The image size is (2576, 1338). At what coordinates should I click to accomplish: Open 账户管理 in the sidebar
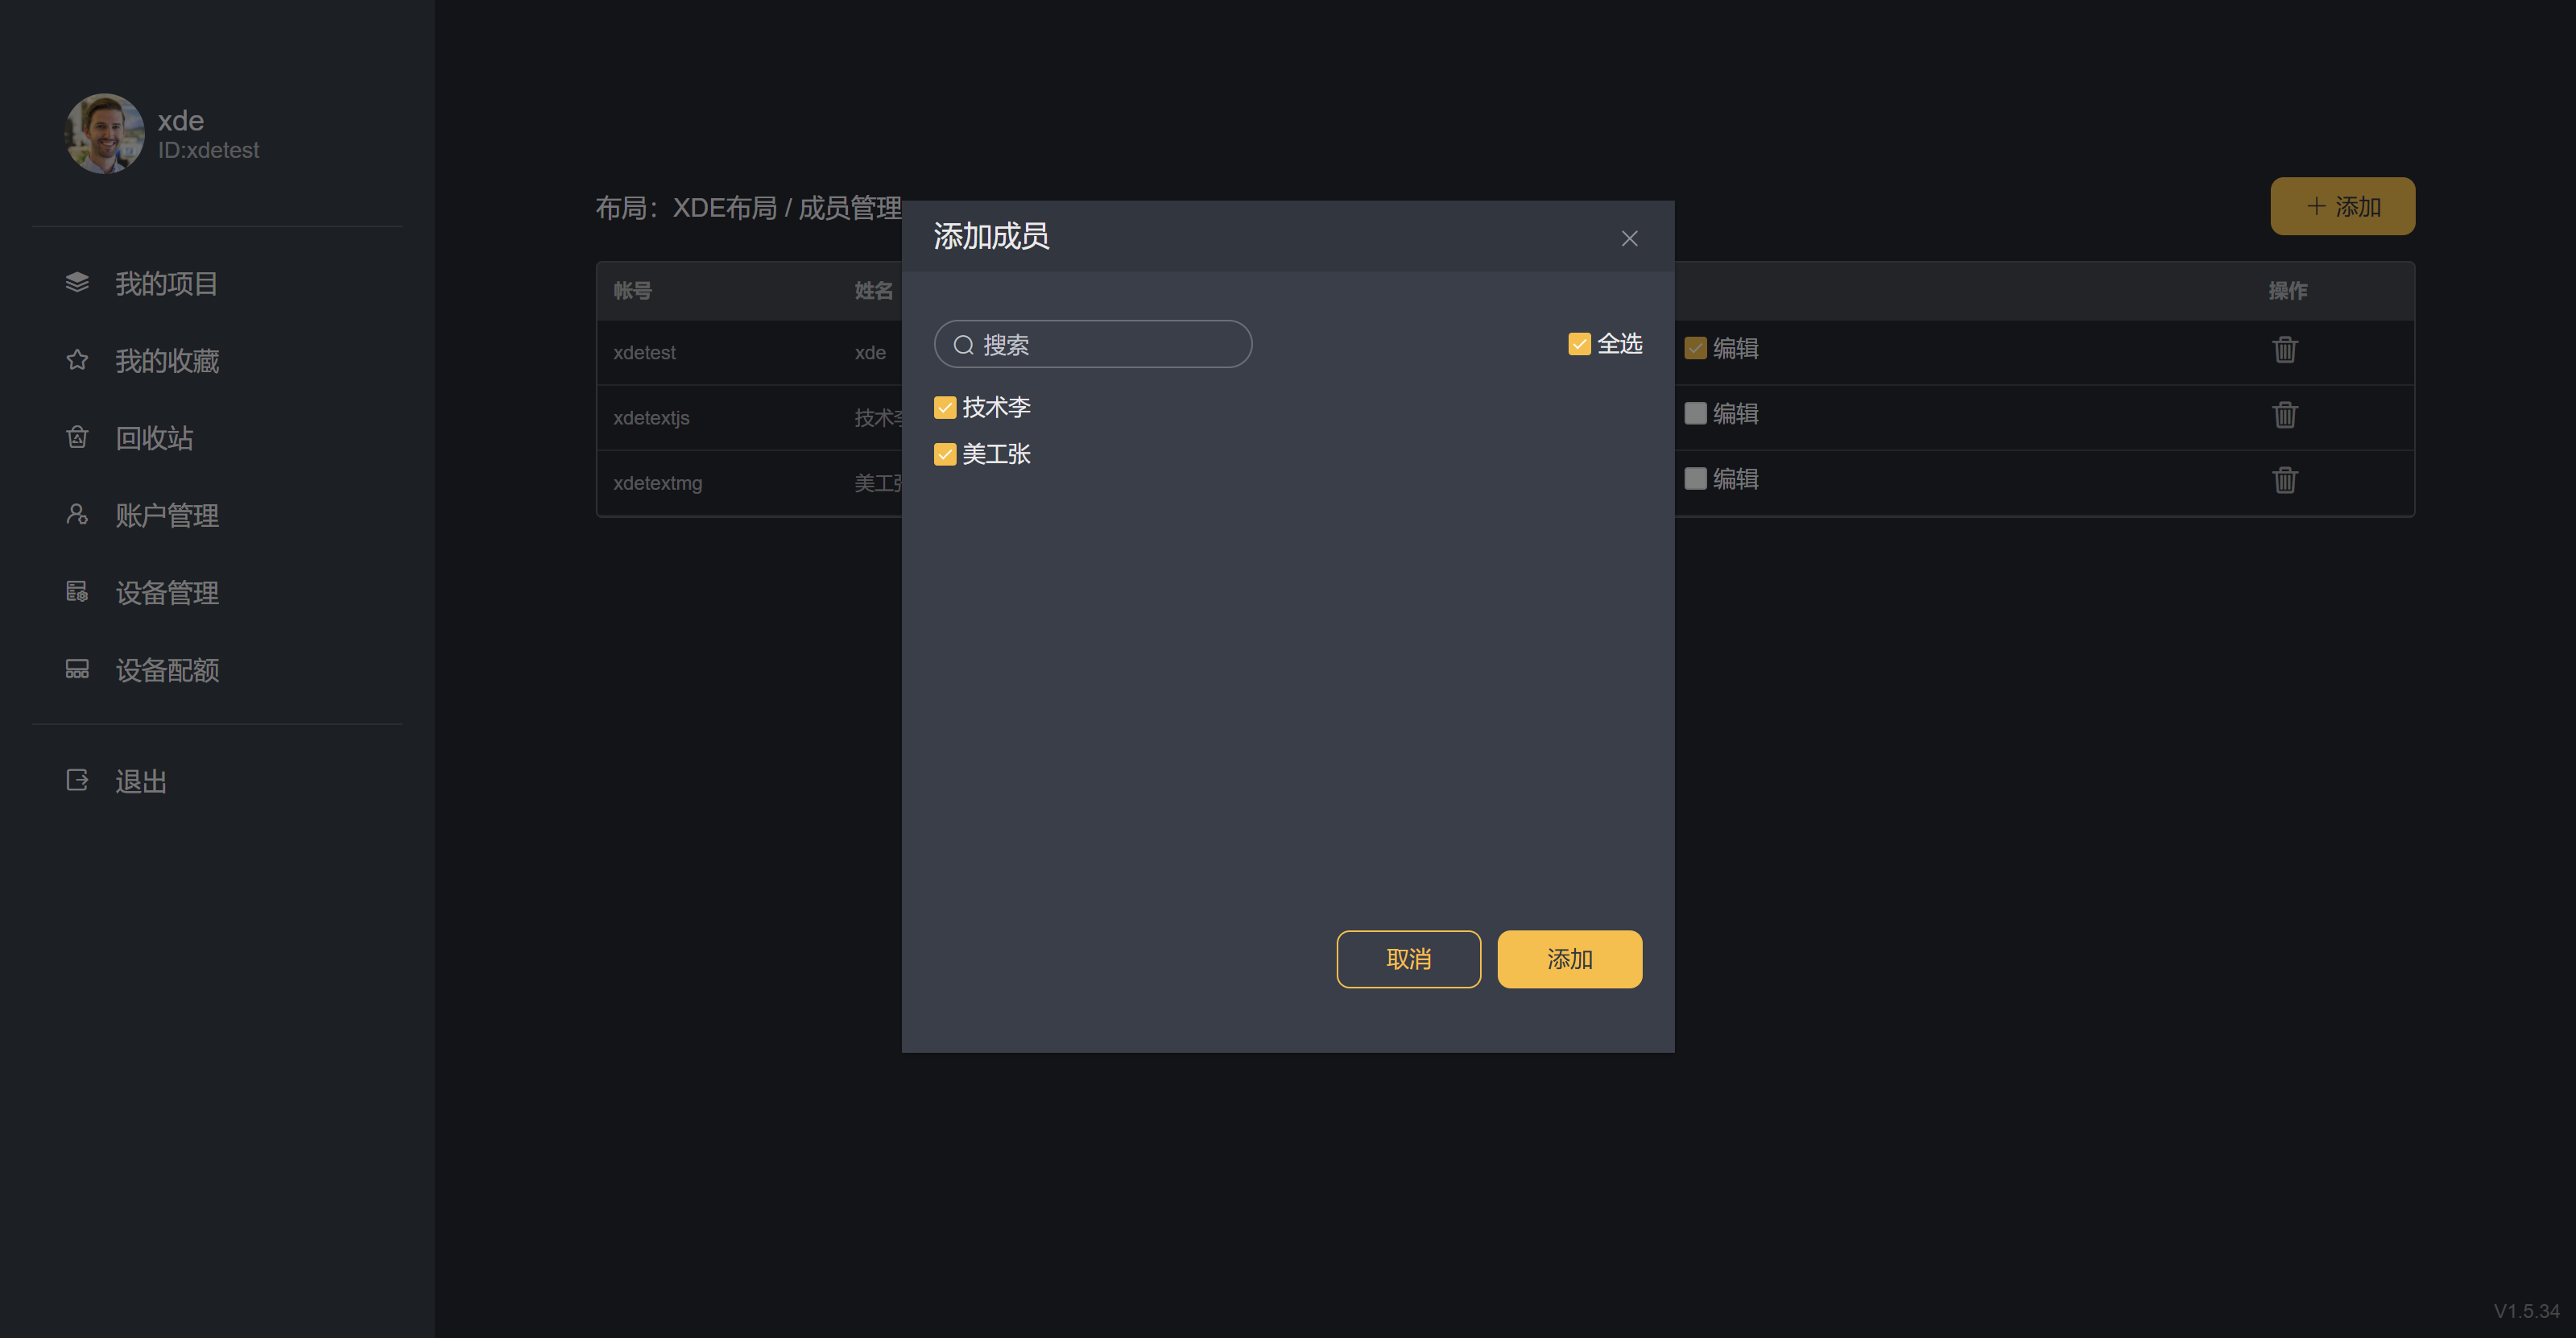click(x=166, y=516)
